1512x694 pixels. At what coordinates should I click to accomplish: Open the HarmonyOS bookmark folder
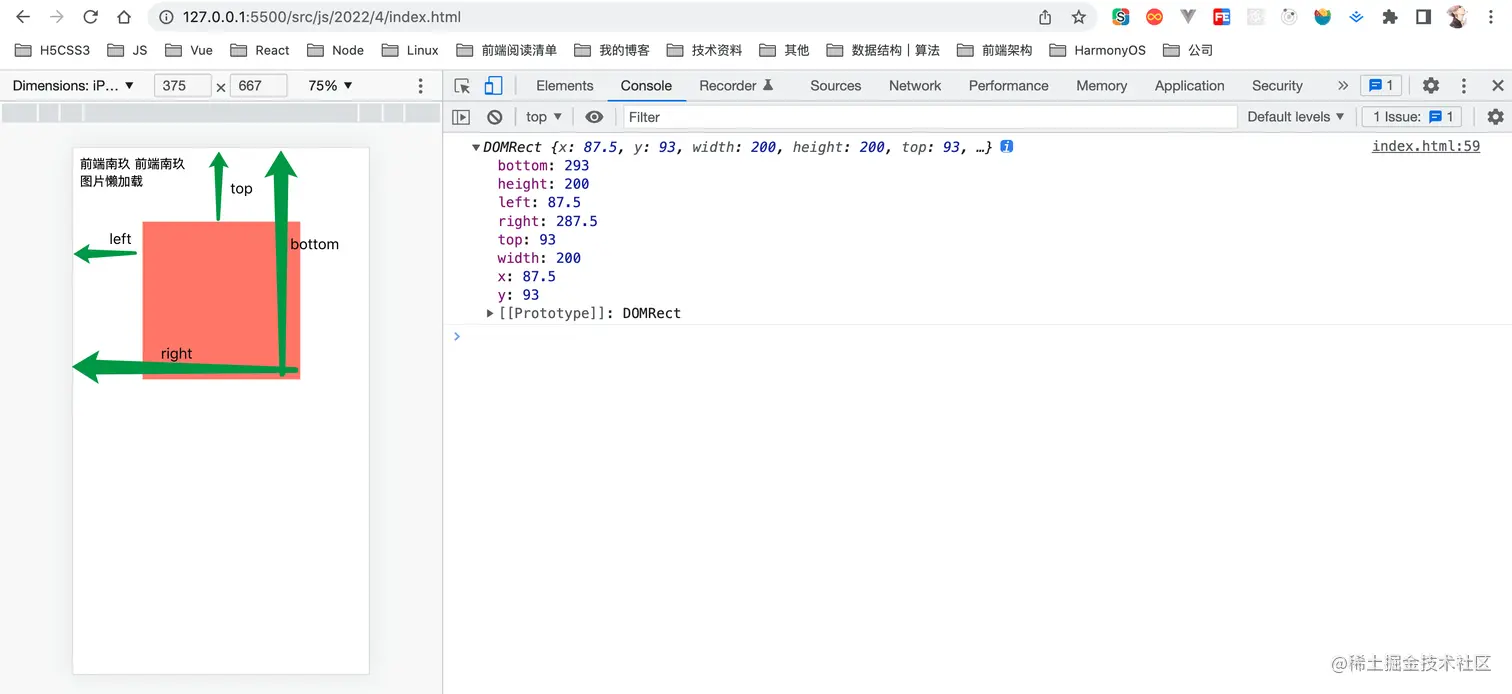point(1097,50)
